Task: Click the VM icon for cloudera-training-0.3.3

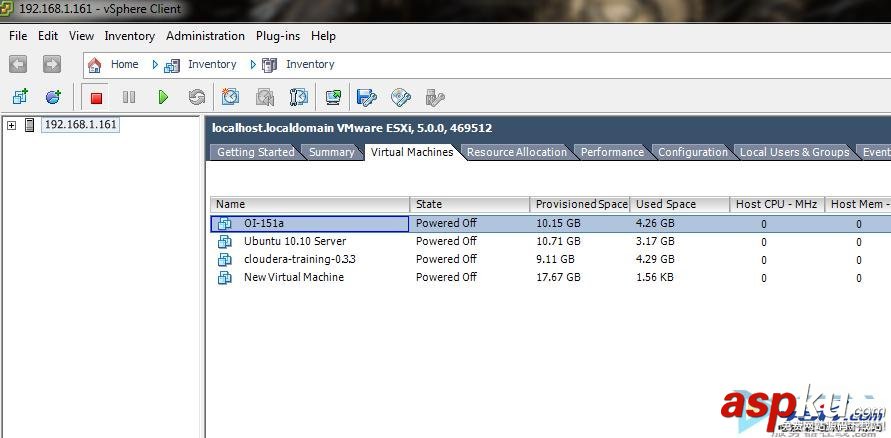Action: point(225,260)
